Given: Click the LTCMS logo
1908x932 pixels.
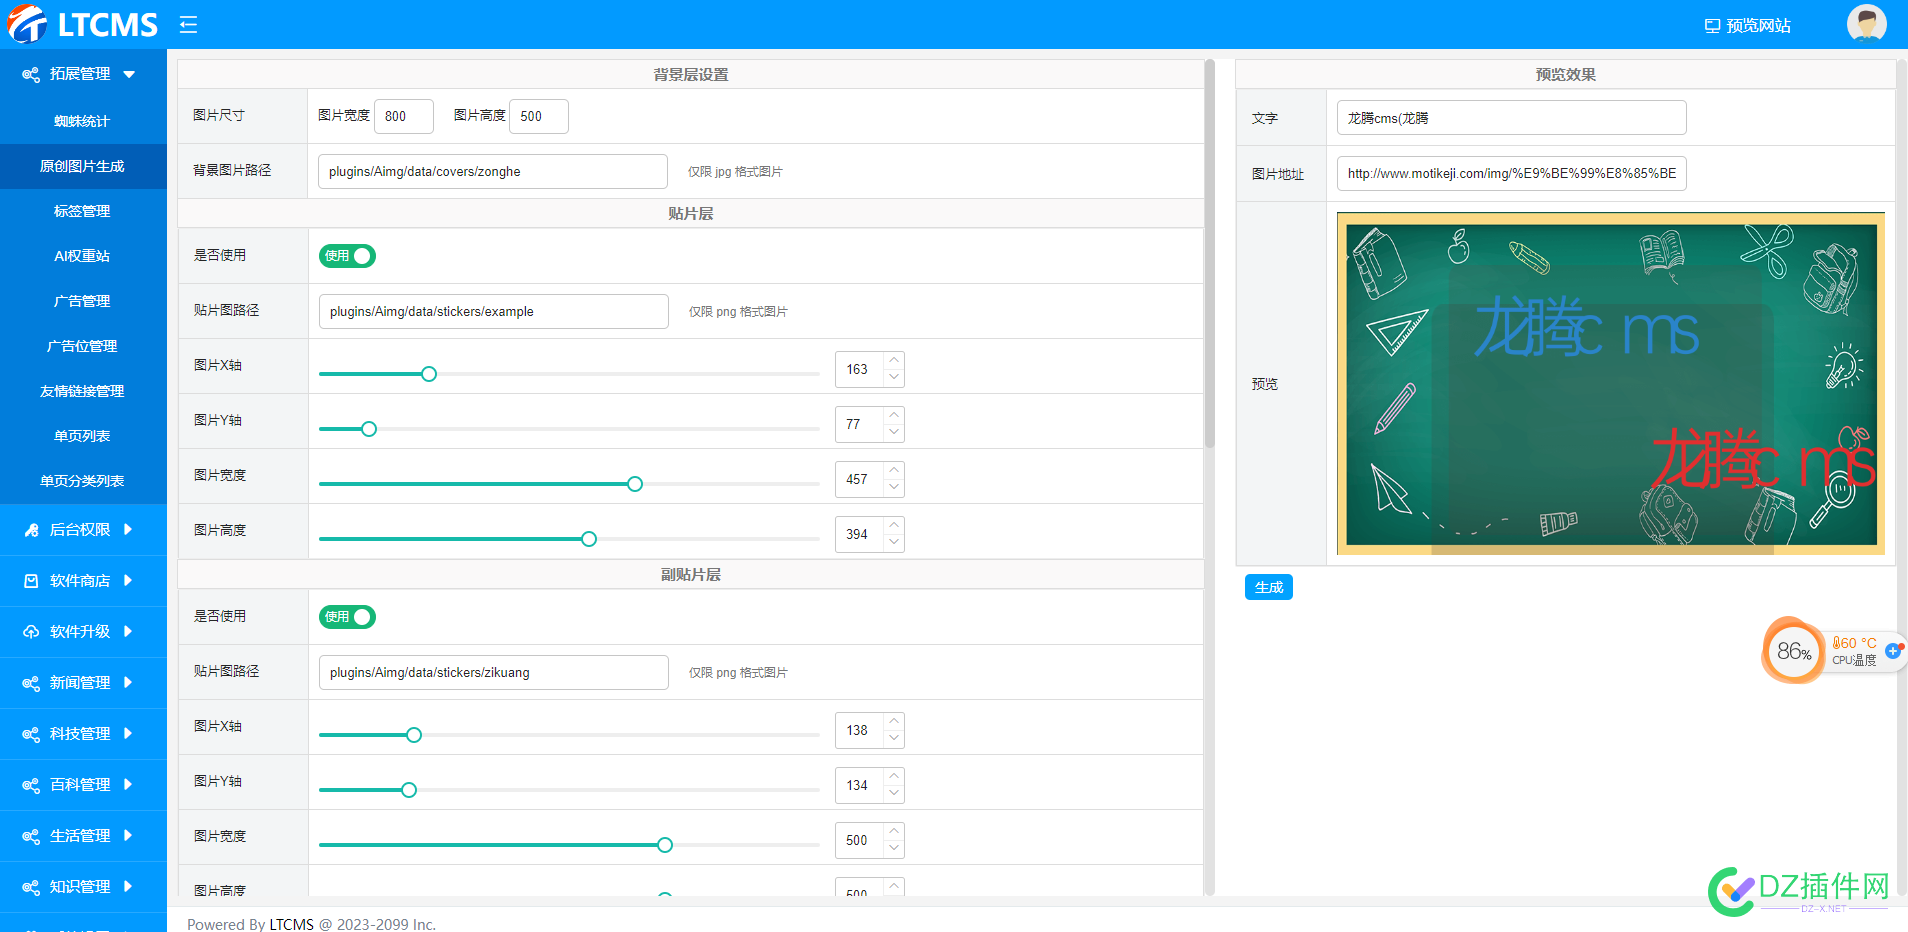Looking at the screenshot, I should (83, 24).
